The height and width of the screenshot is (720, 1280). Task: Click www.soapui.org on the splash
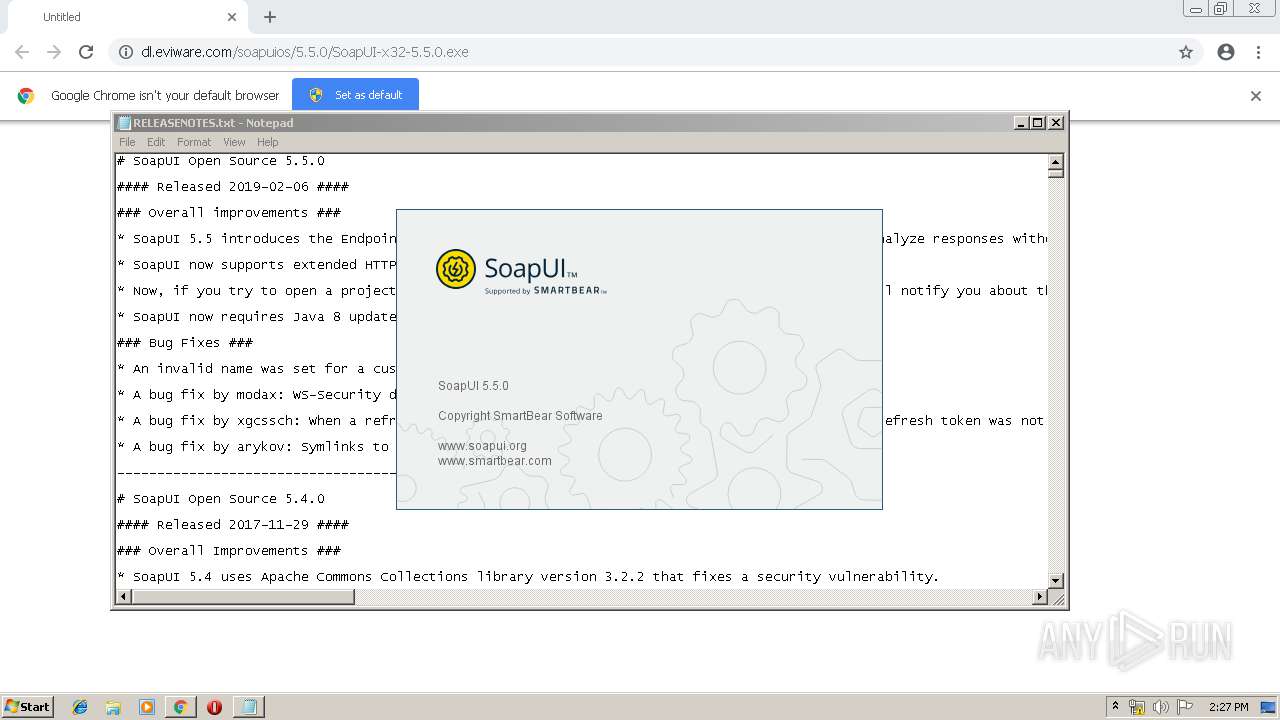482,446
